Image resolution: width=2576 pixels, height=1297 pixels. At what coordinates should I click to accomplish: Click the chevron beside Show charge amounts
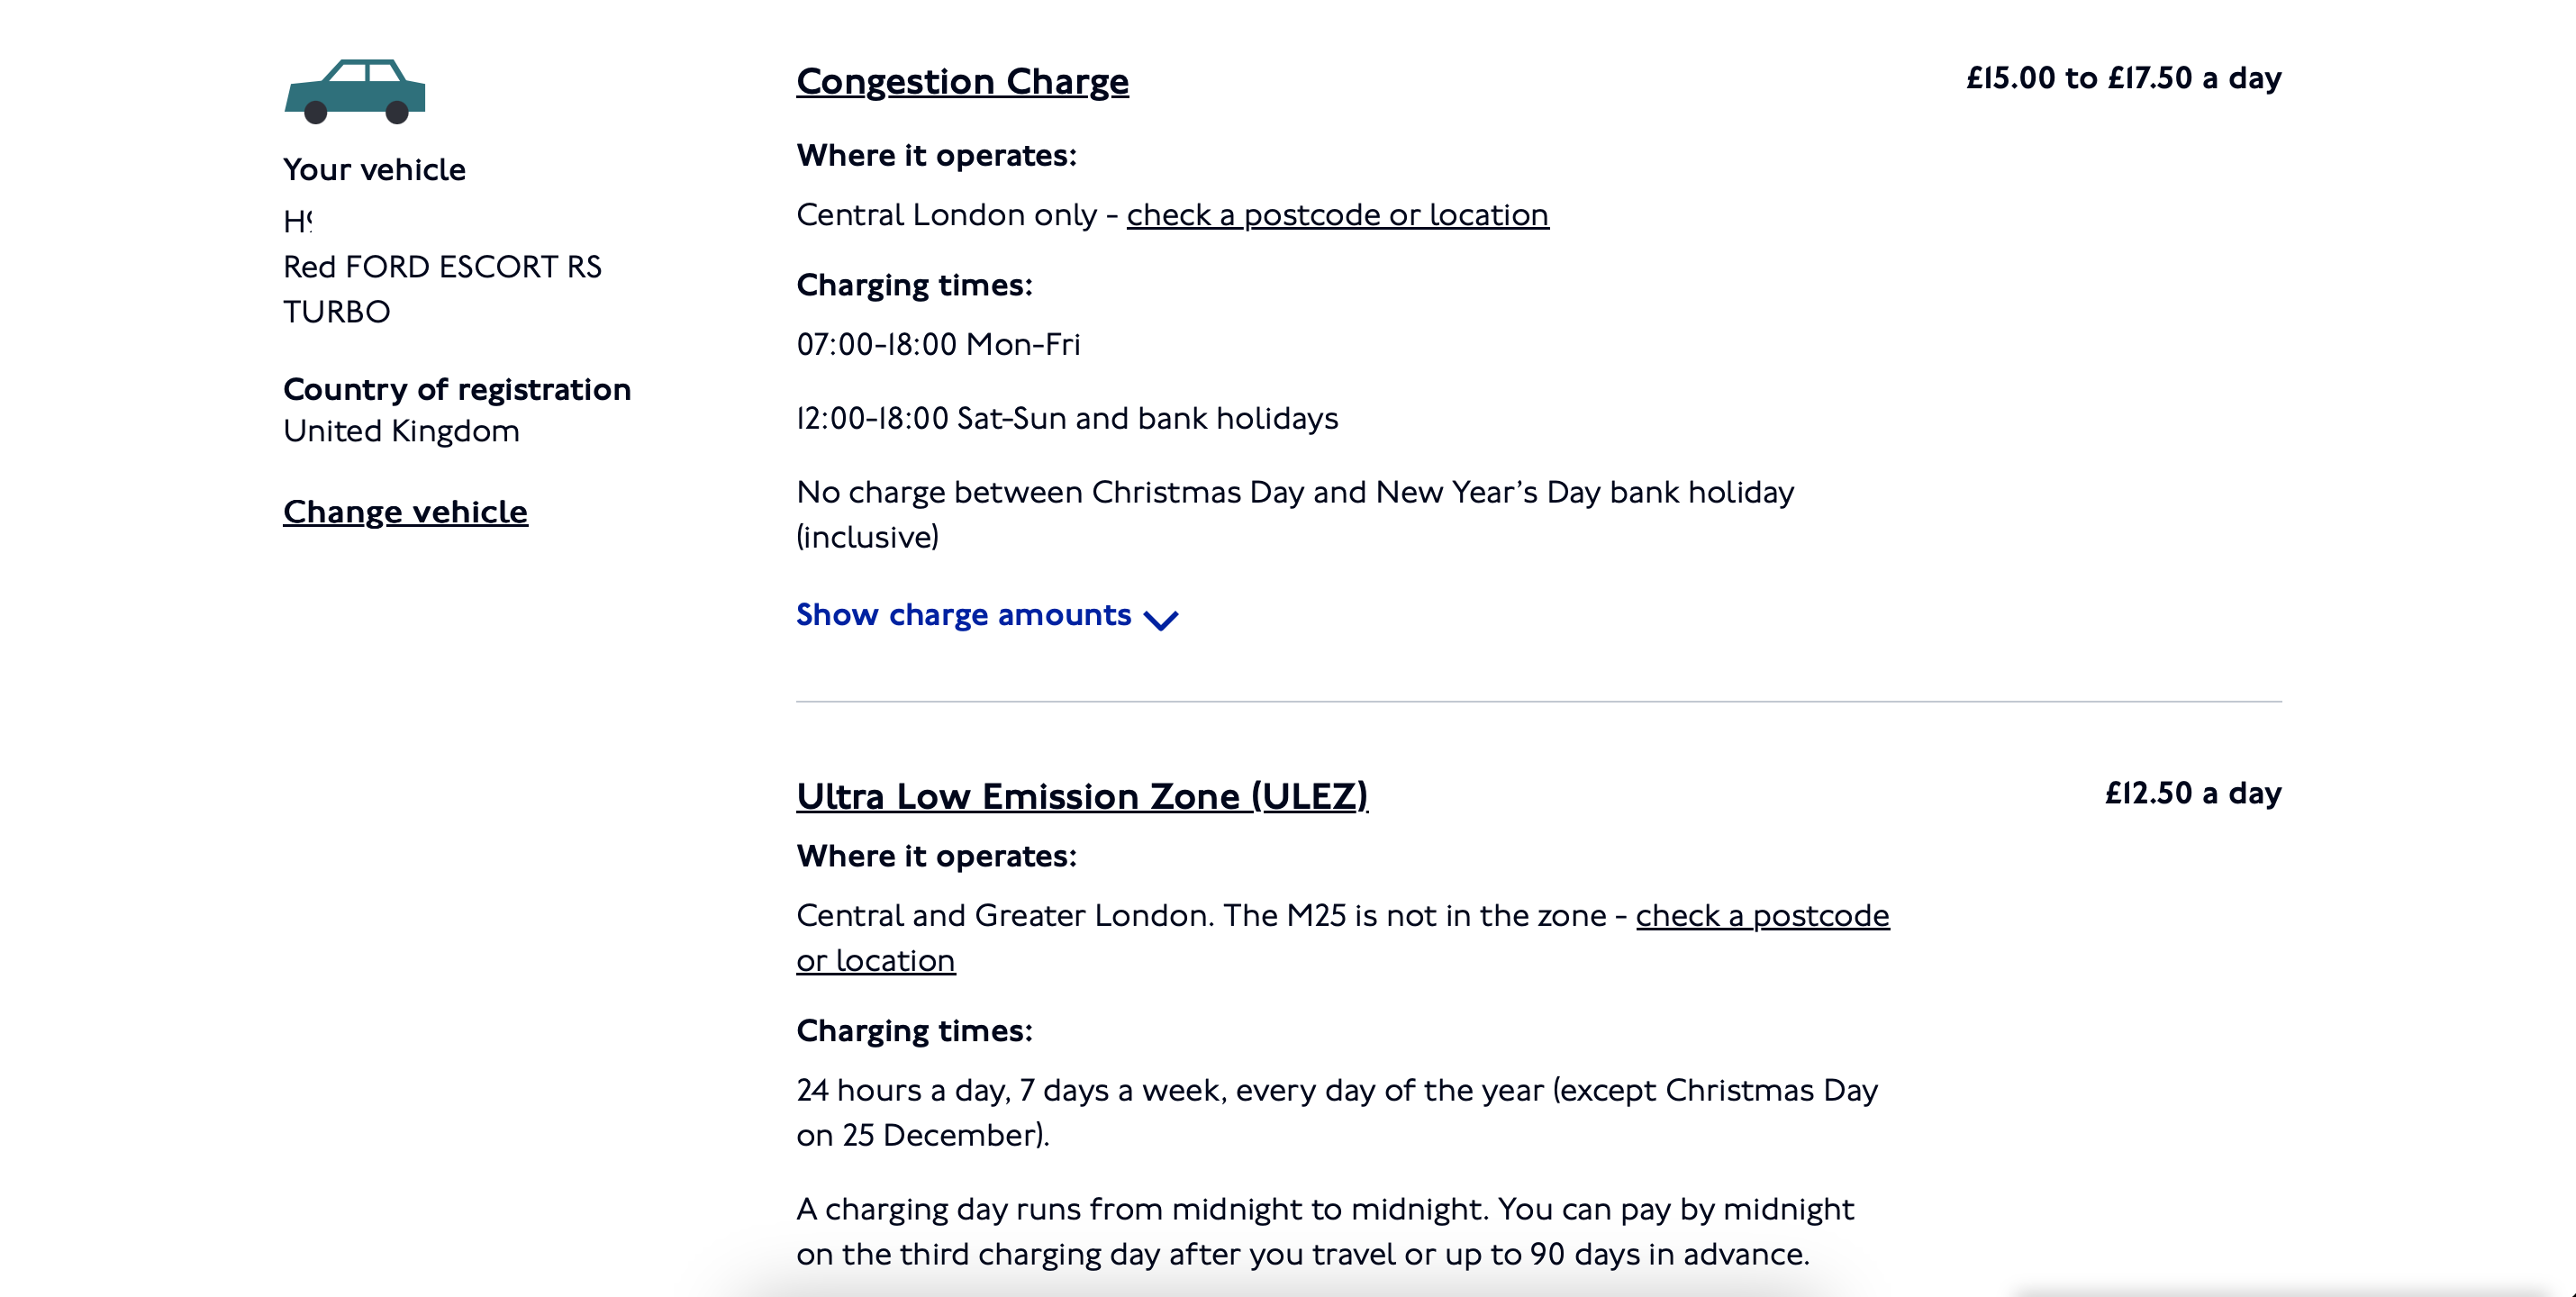1160,620
